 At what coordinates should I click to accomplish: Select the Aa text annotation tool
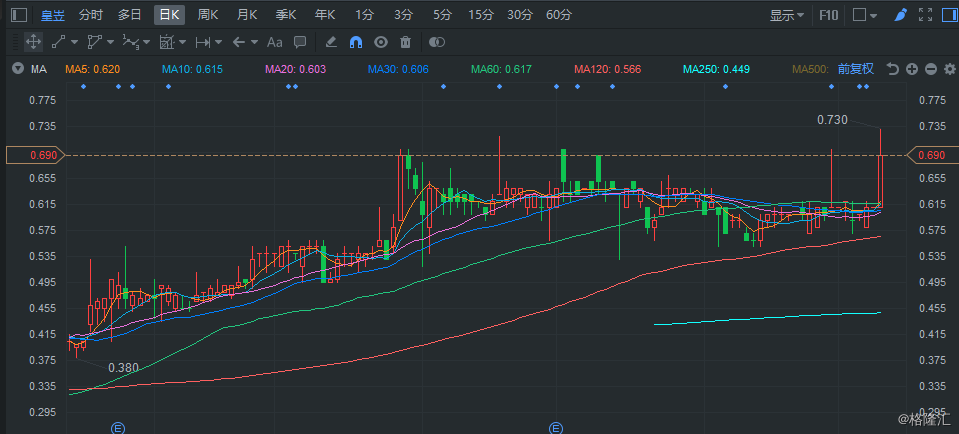275,42
